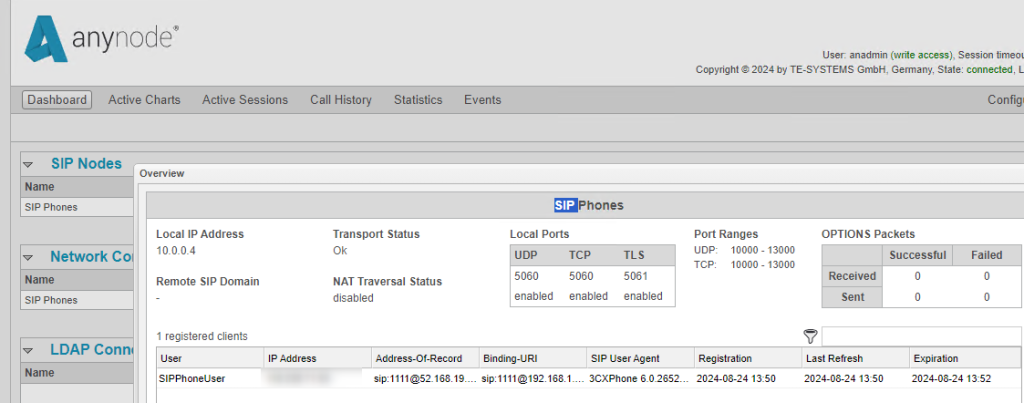Sort by Expiration column header
The image size is (1024, 403).
pyautogui.click(x=935, y=358)
